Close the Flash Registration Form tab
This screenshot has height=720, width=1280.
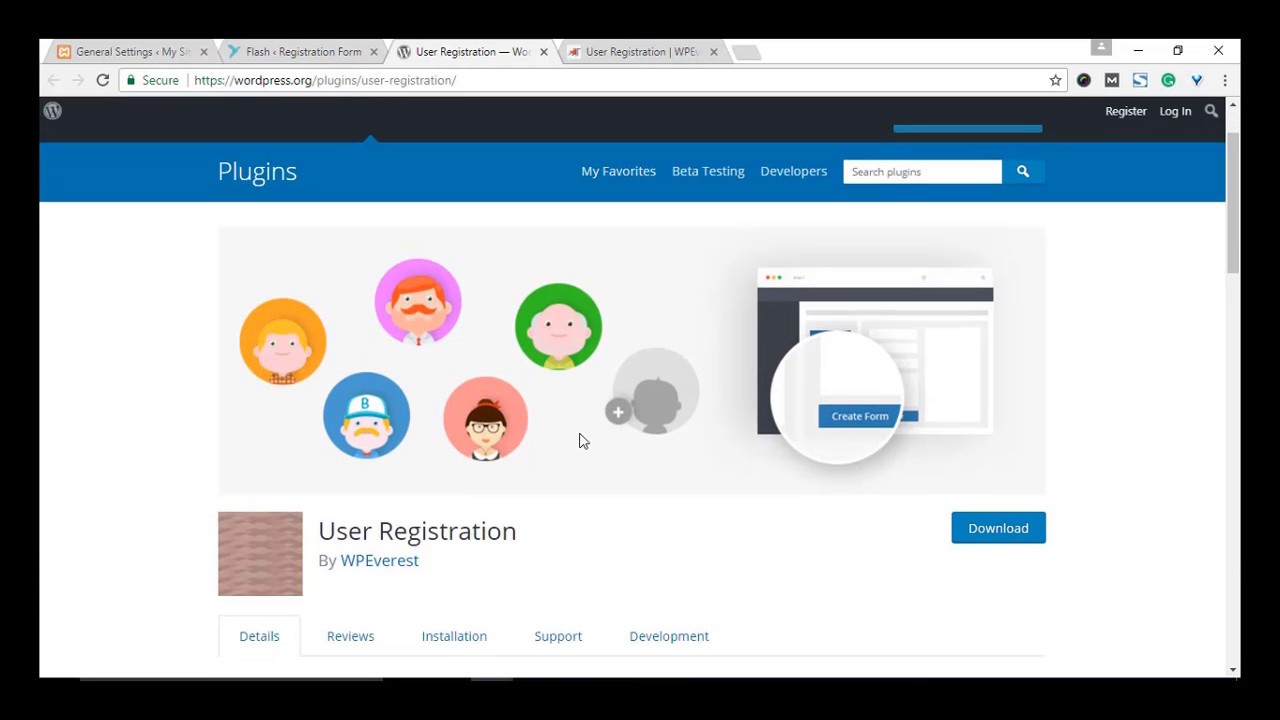pos(374,52)
